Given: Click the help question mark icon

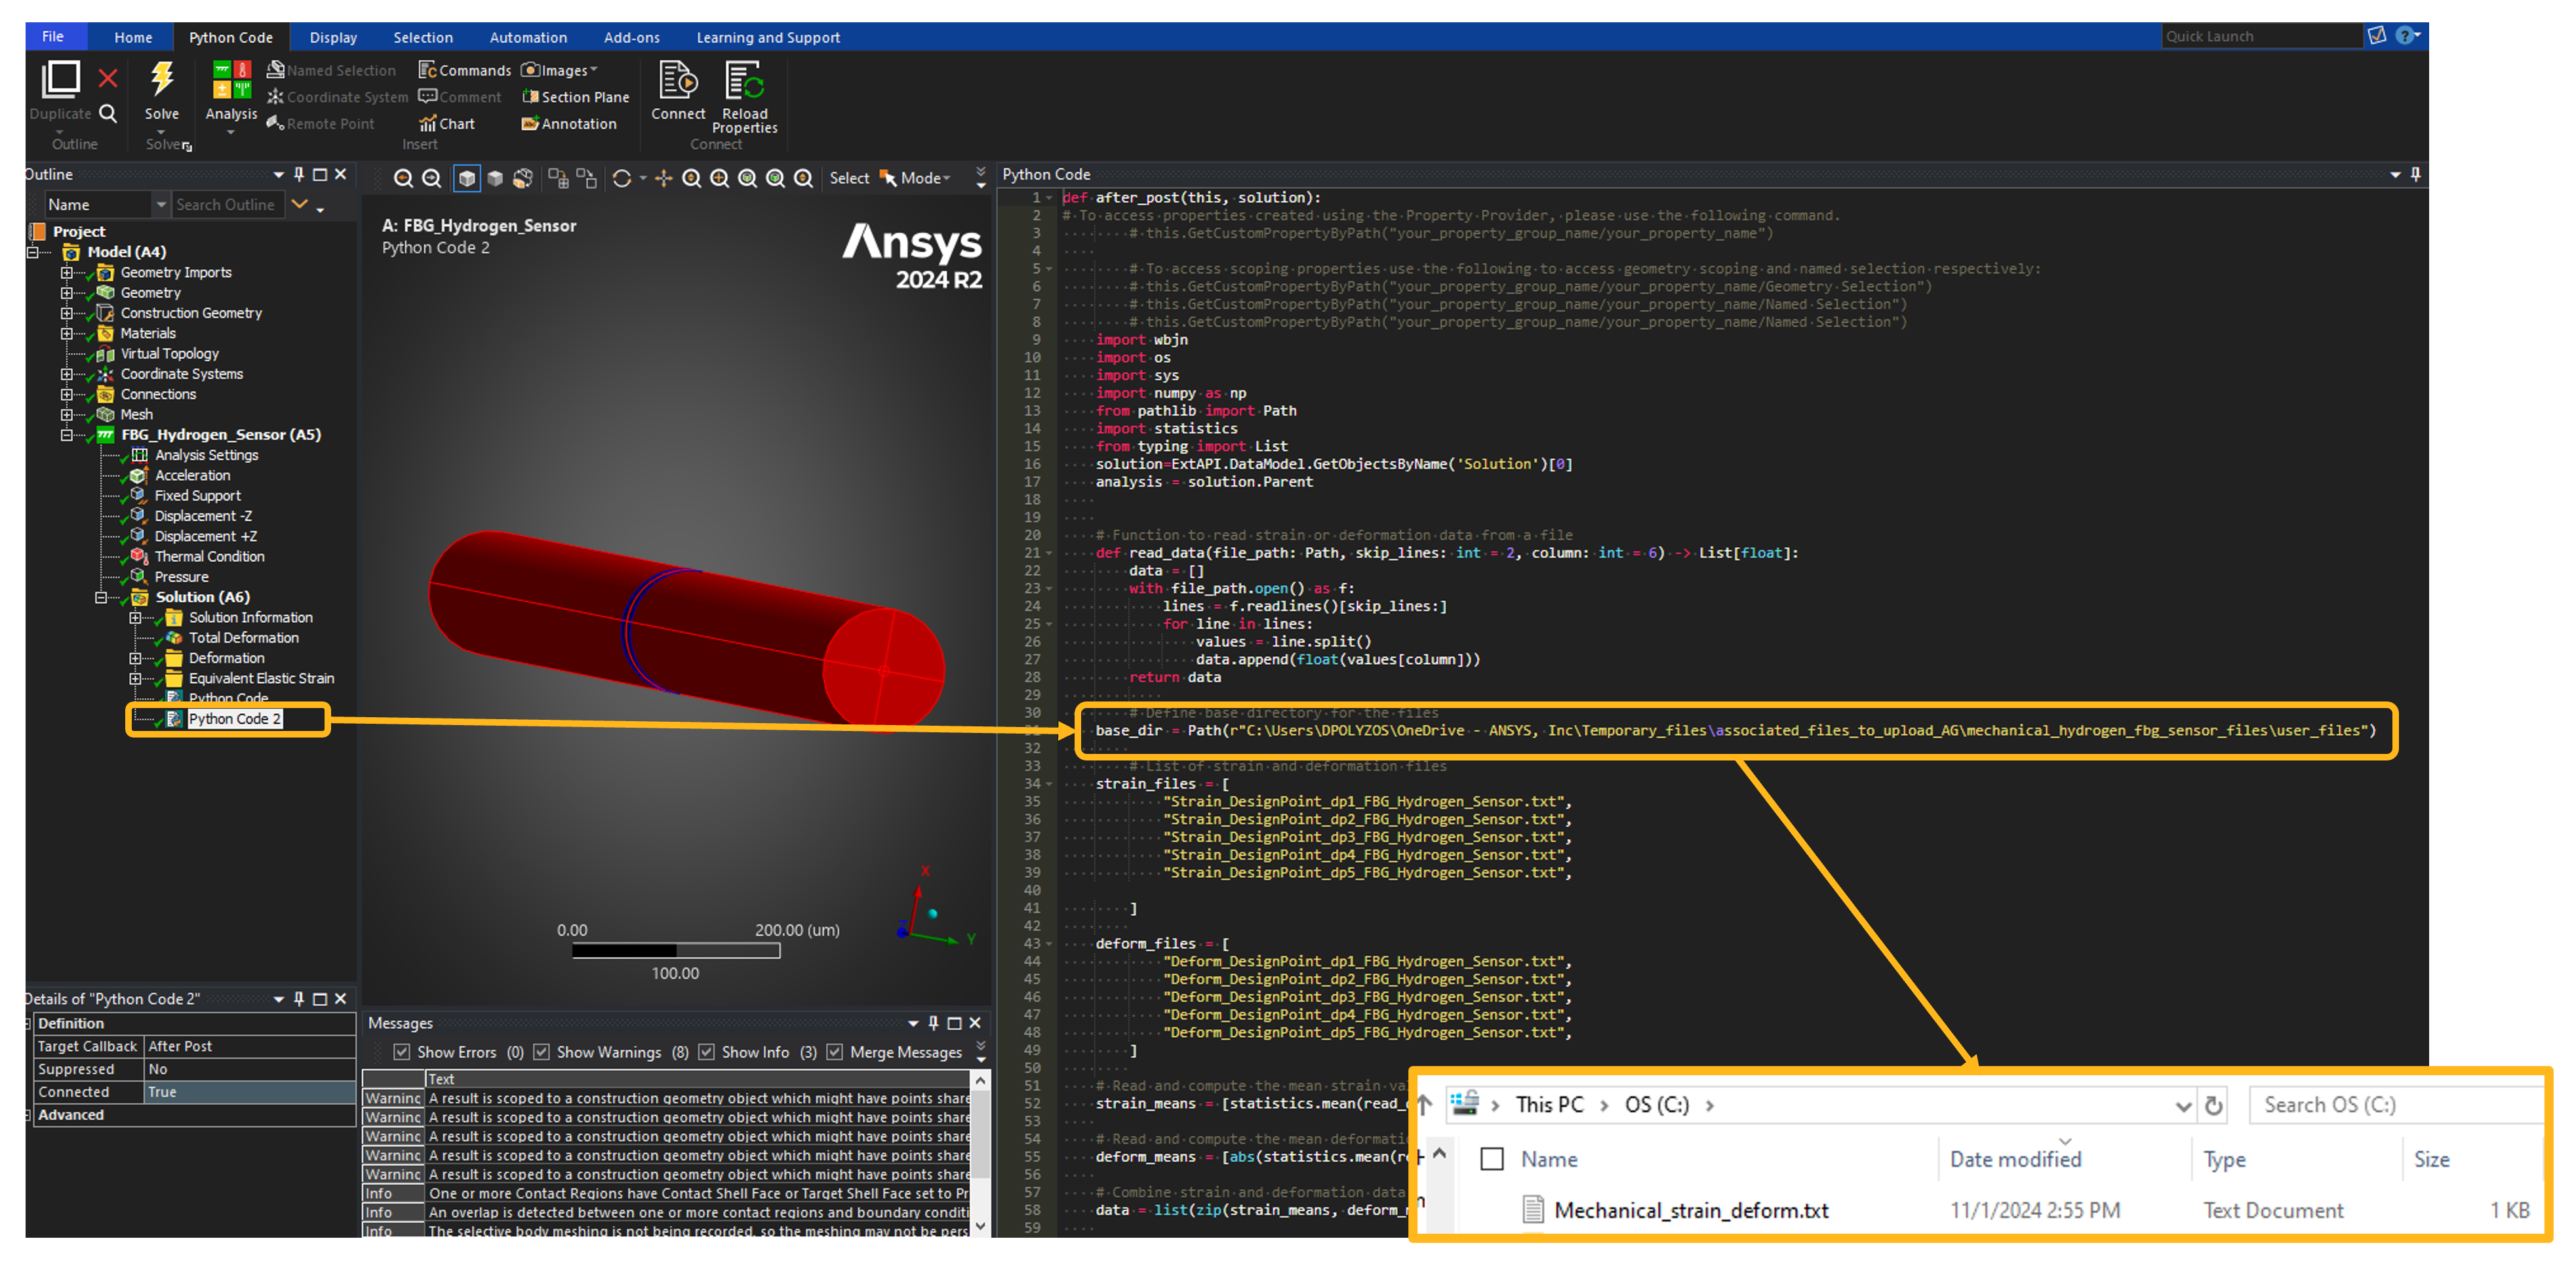Looking at the screenshot, I should tap(2405, 36).
